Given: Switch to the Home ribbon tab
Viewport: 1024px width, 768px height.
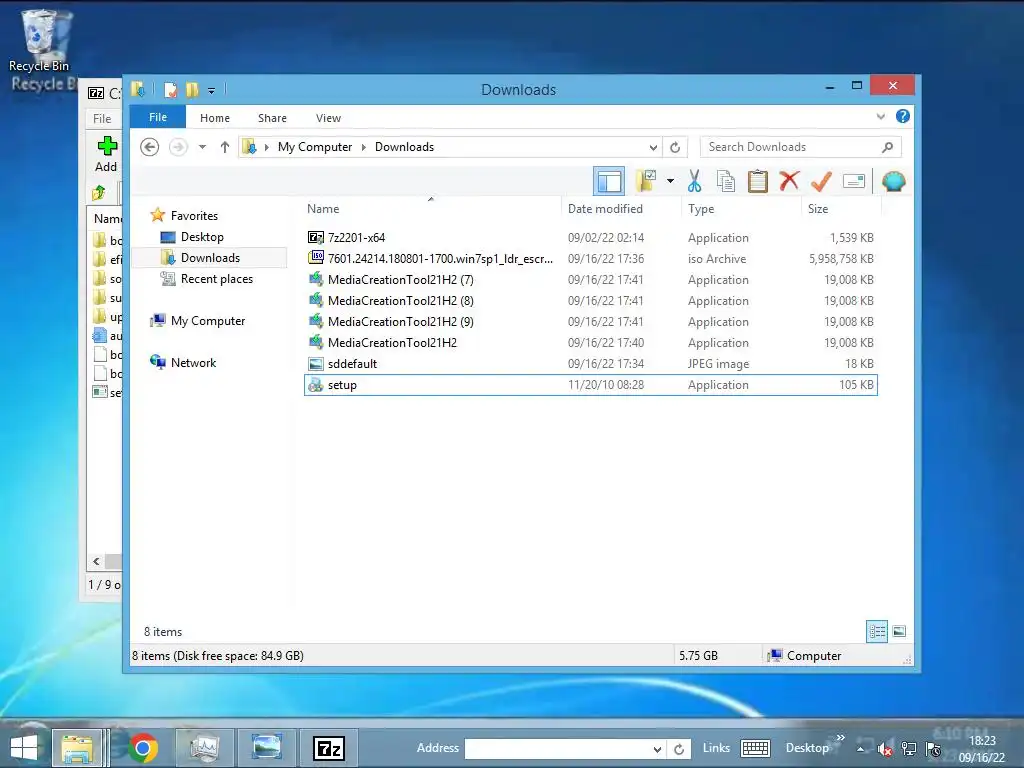Looking at the screenshot, I should click(215, 118).
